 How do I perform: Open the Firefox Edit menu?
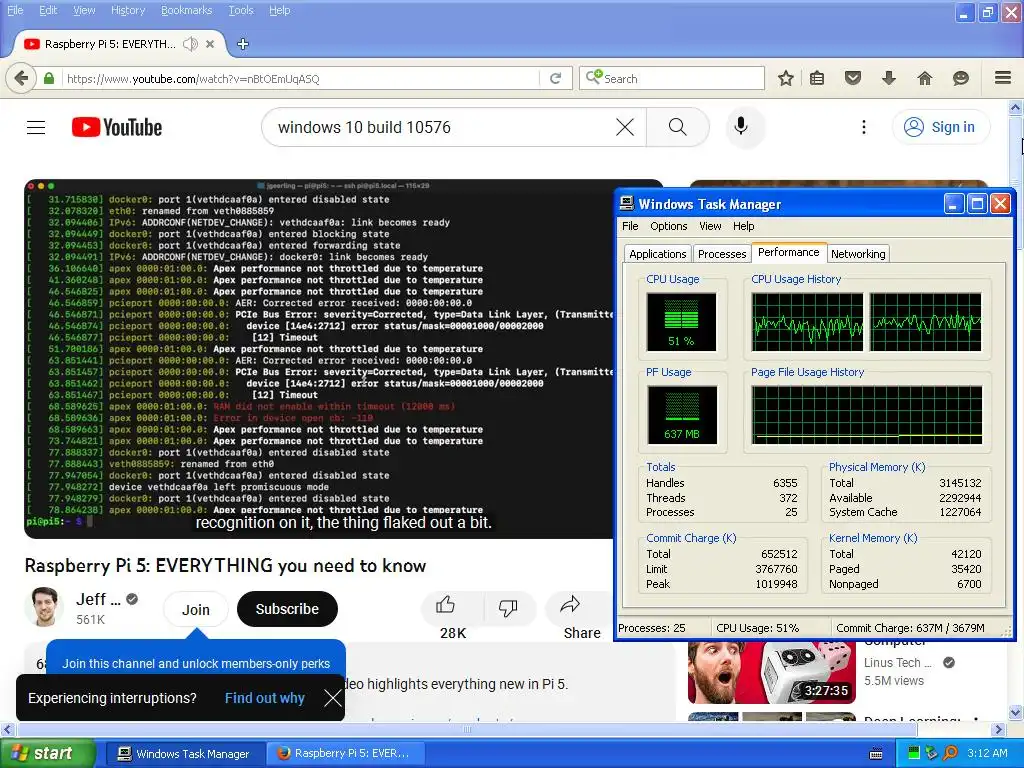pos(48,10)
